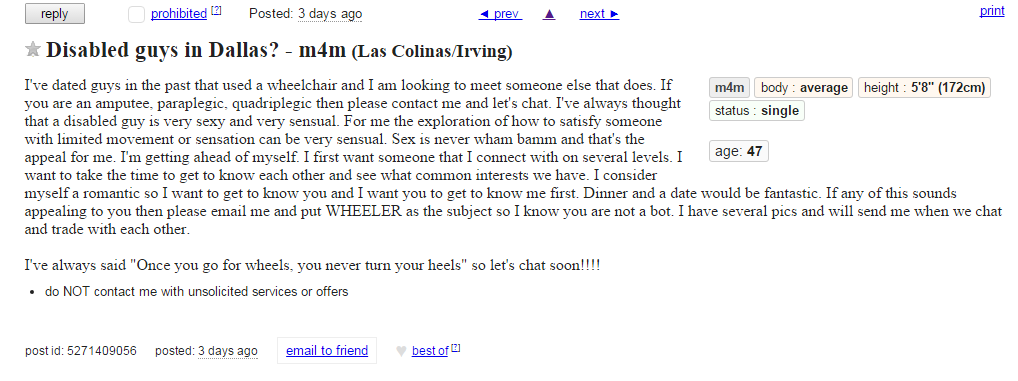
Task: Star this posting as favorite
Action: (32, 49)
